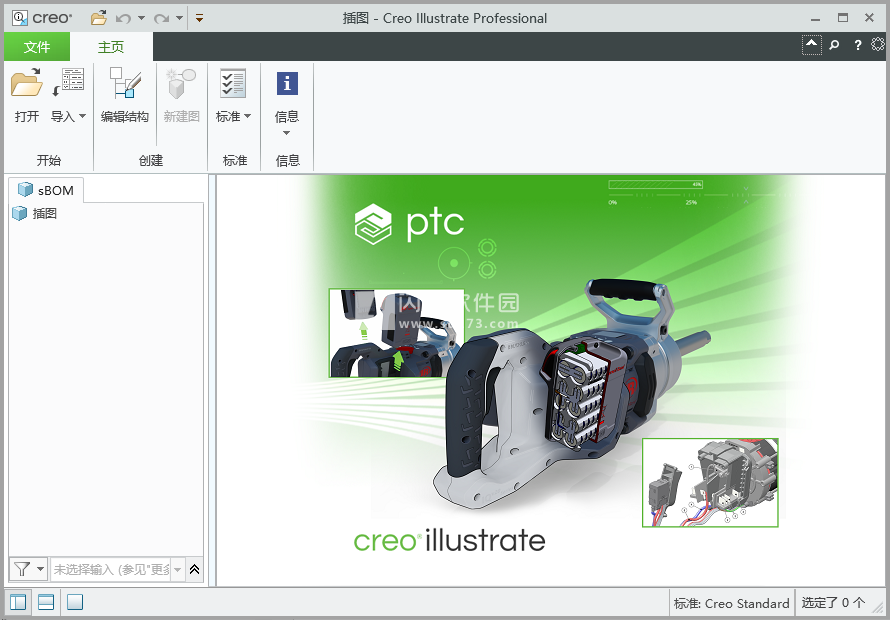Click the filter funnel icon
This screenshot has height=620, width=890.
22,569
